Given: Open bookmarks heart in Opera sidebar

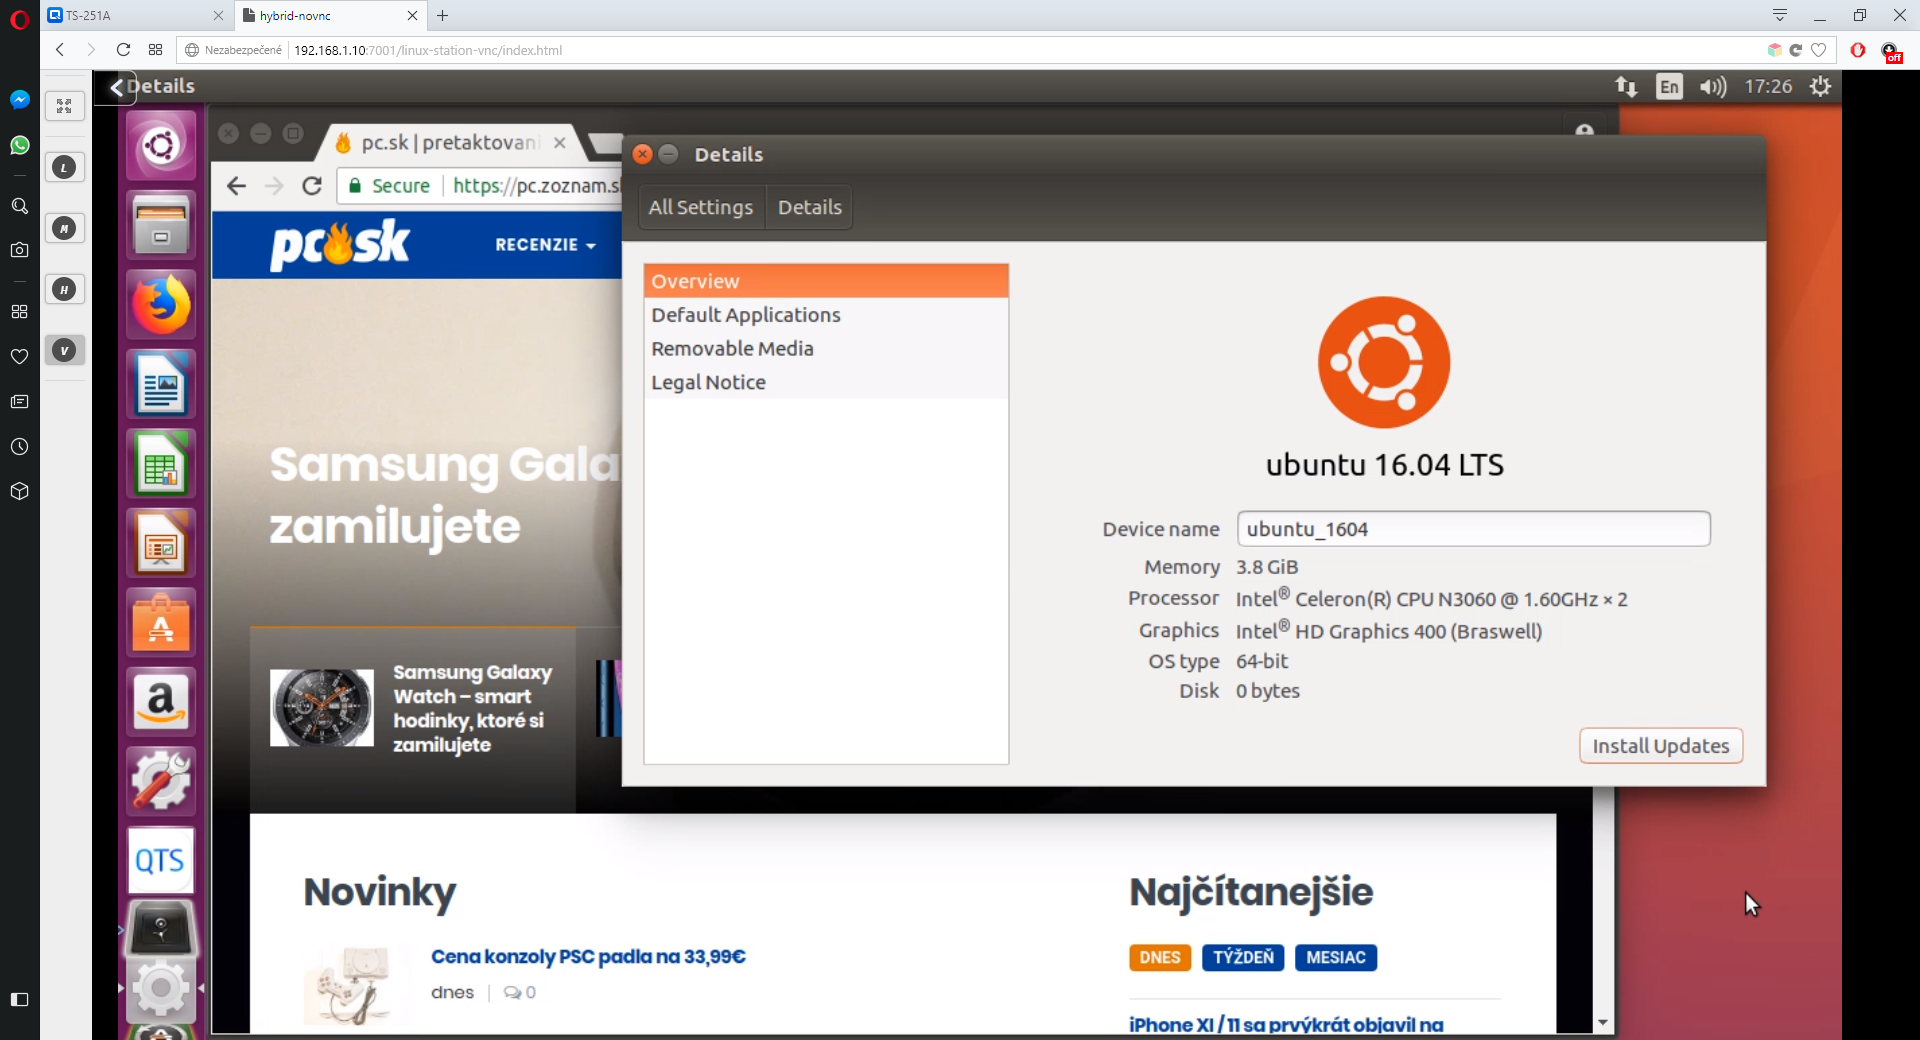Looking at the screenshot, I should coord(19,356).
